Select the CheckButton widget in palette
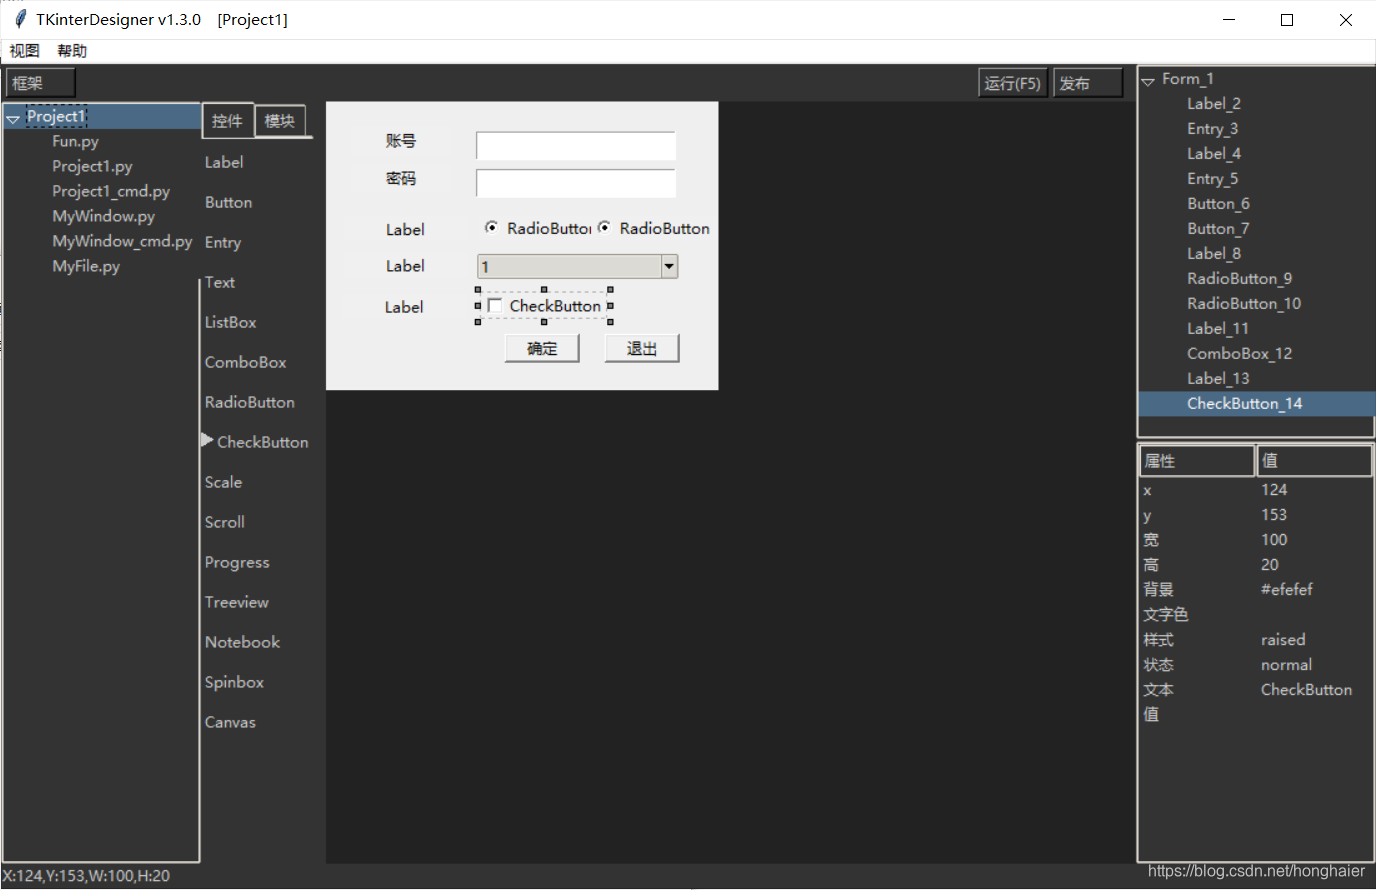The width and height of the screenshot is (1376, 890). (x=263, y=442)
